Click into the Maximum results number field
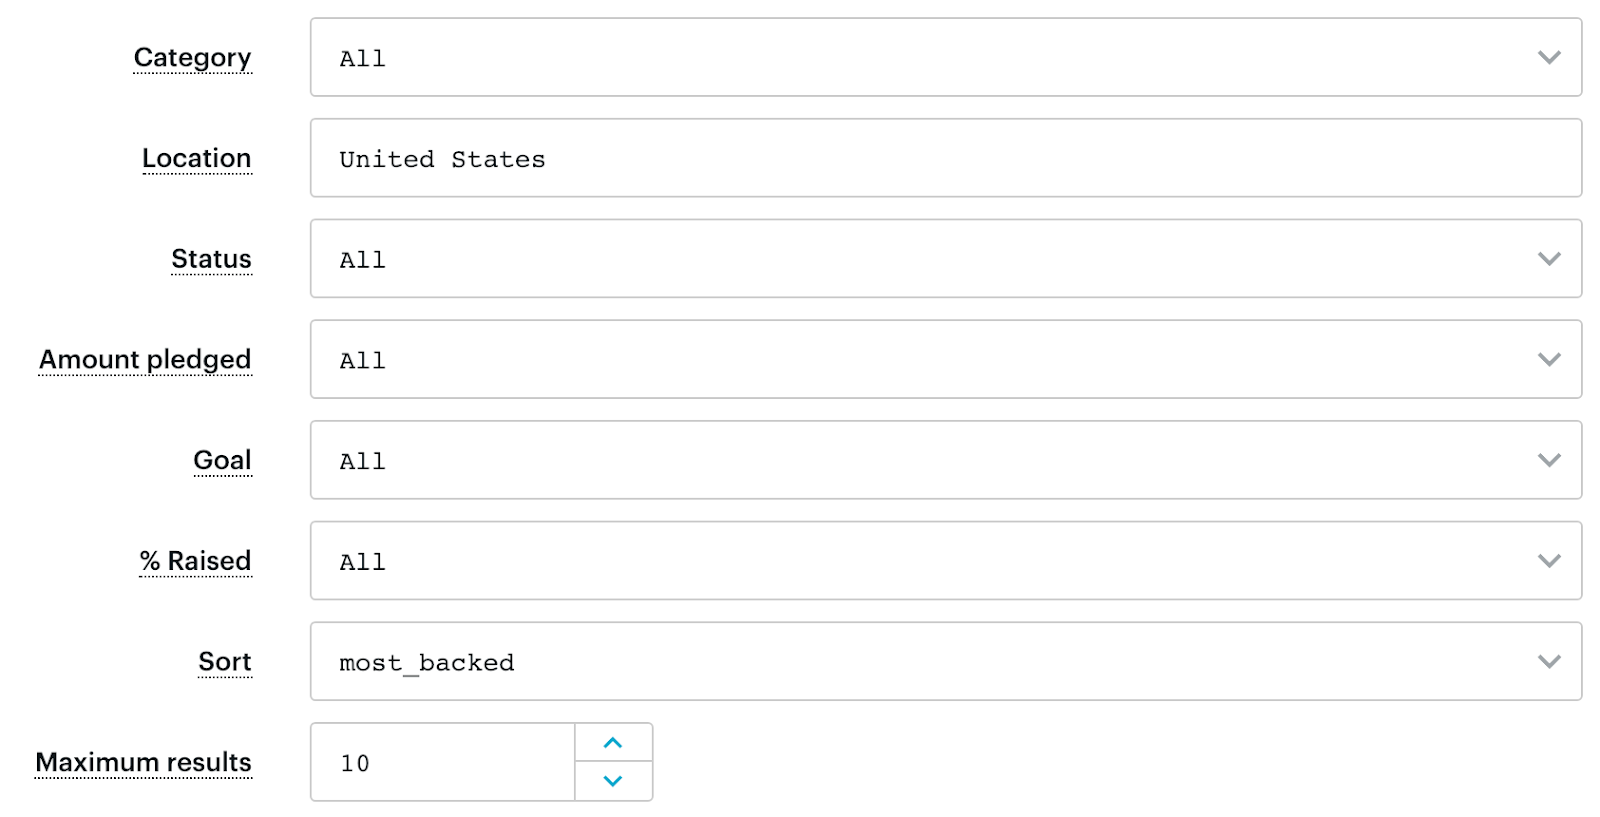Viewport: 1600px width, 817px height. pos(443,762)
